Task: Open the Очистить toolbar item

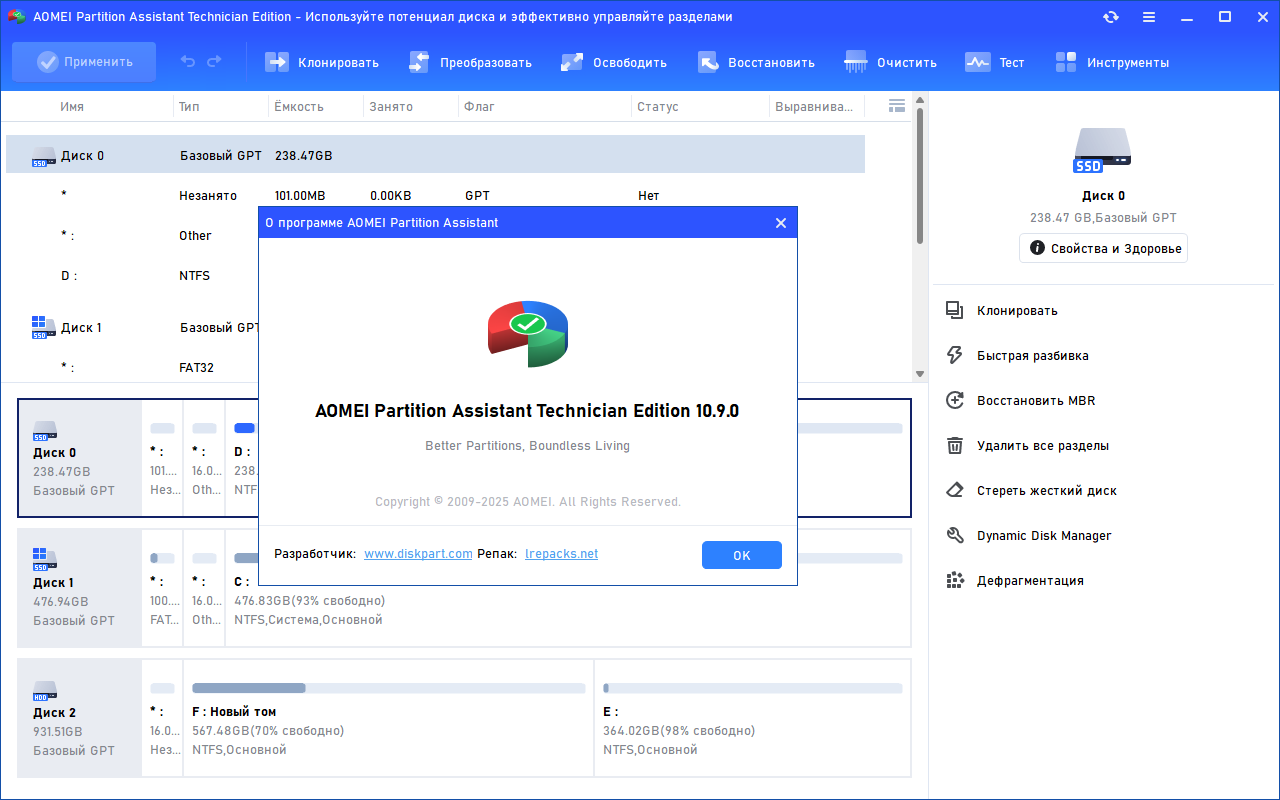Action: click(891, 62)
